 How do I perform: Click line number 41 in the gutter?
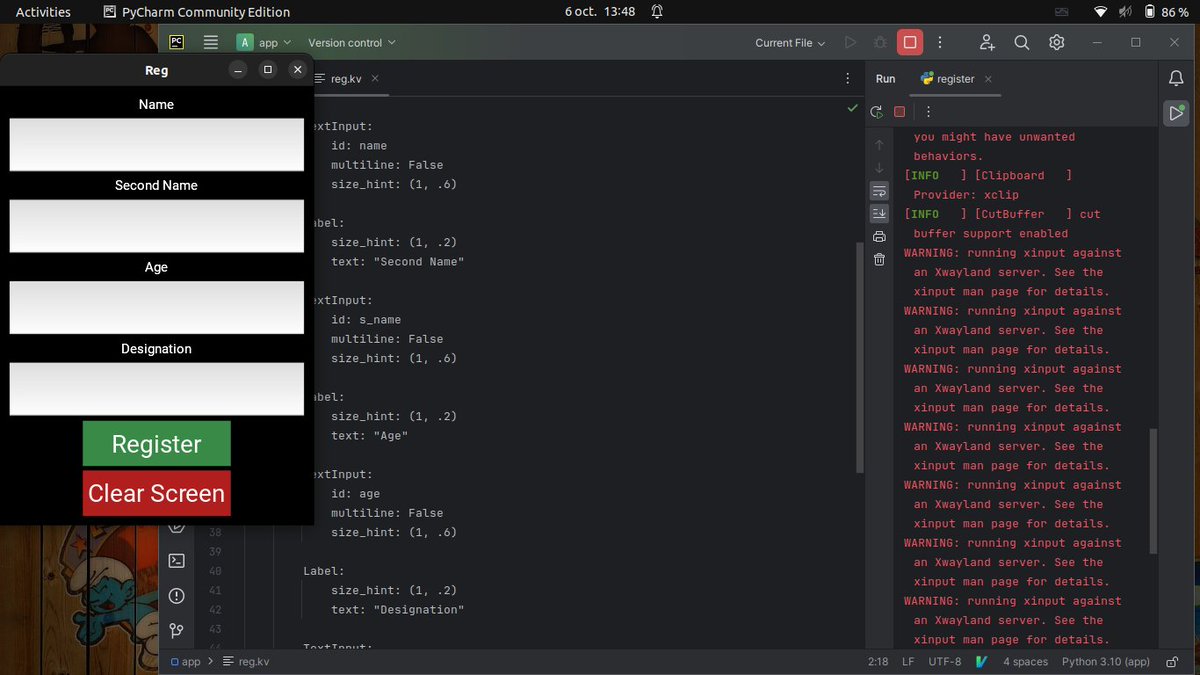pos(215,590)
